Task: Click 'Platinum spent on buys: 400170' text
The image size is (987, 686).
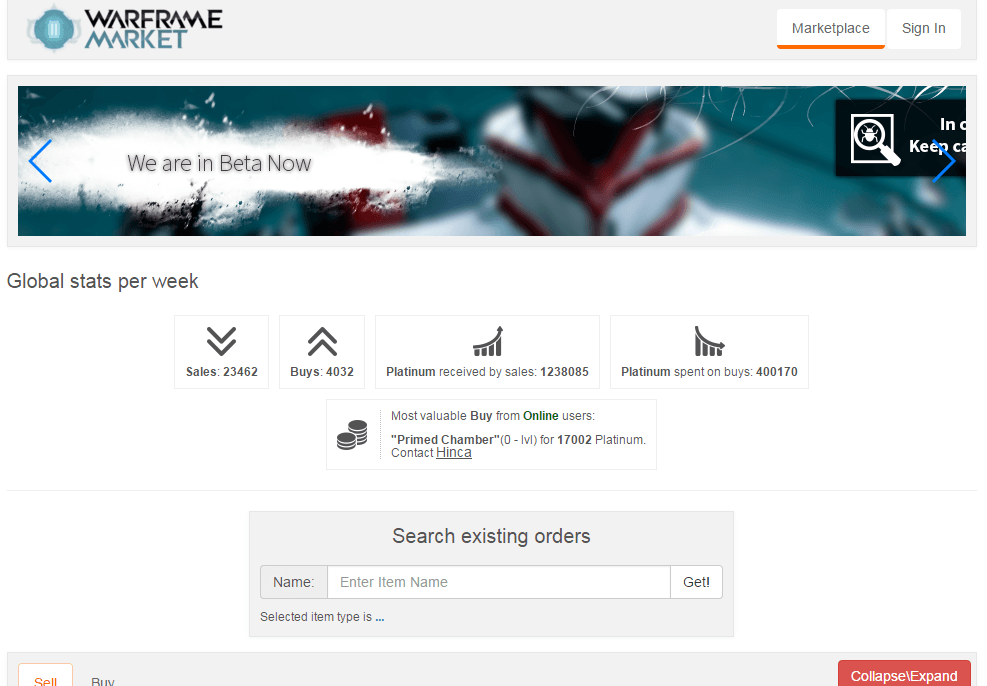Action: pos(709,372)
